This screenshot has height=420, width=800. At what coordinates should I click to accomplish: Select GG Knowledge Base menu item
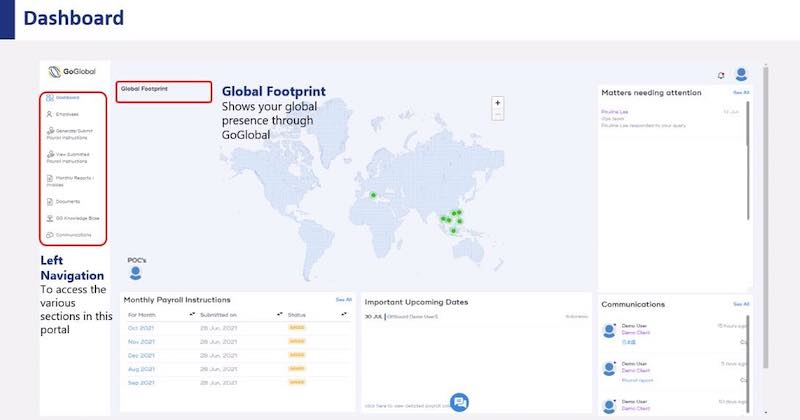73,218
